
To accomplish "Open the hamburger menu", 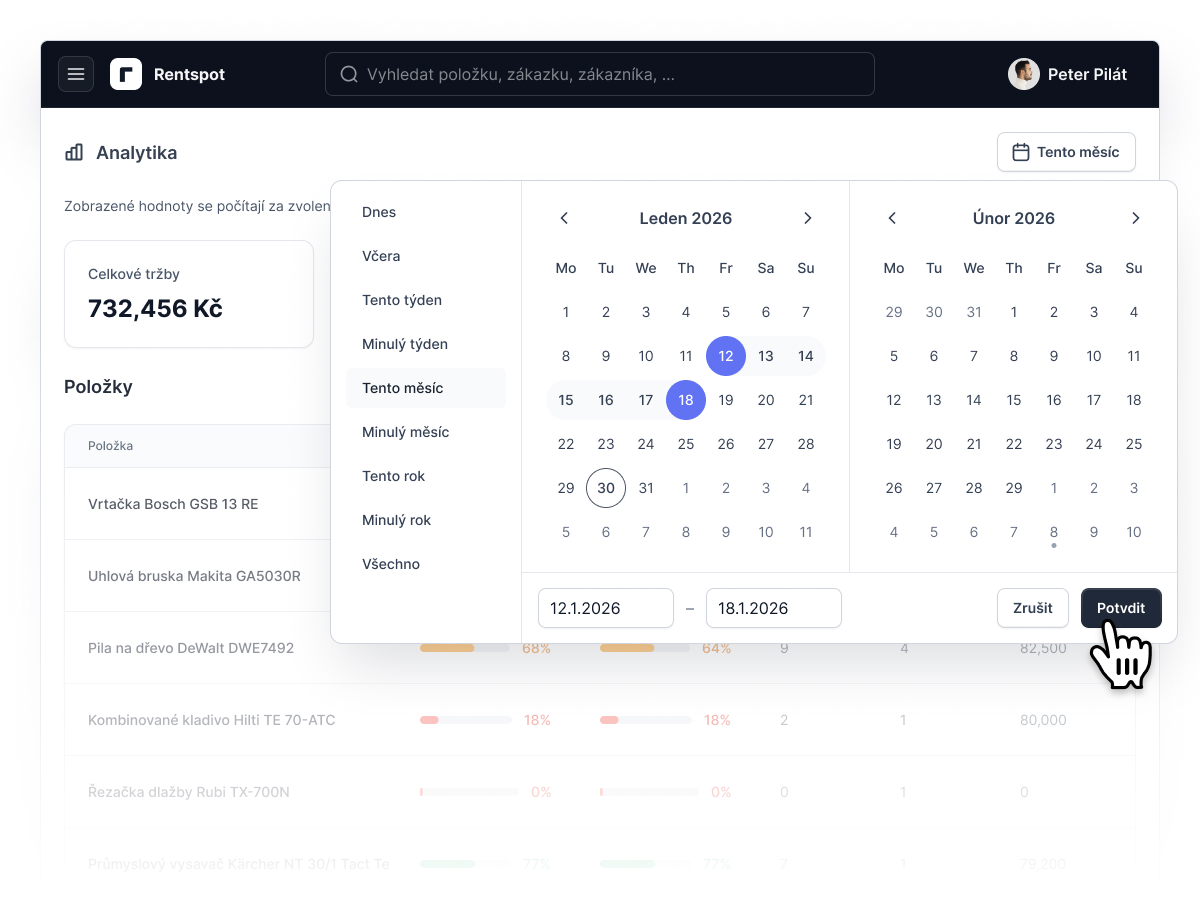I will tap(76, 74).
